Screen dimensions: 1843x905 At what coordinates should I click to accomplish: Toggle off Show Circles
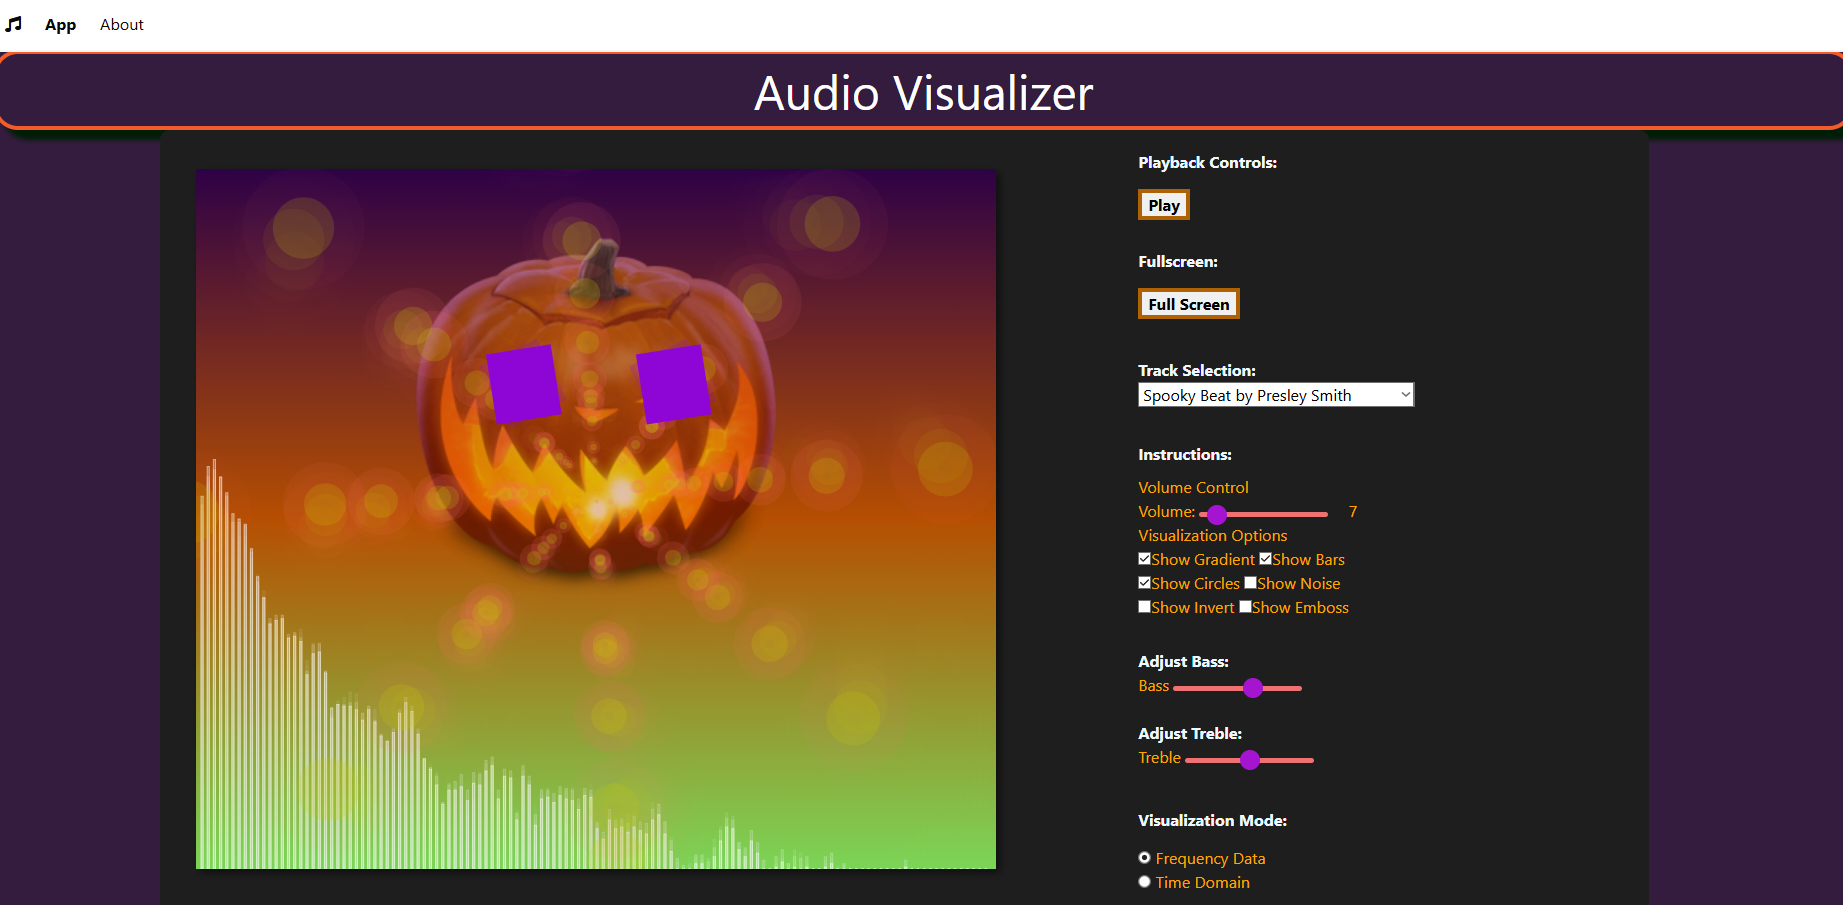[1144, 582]
